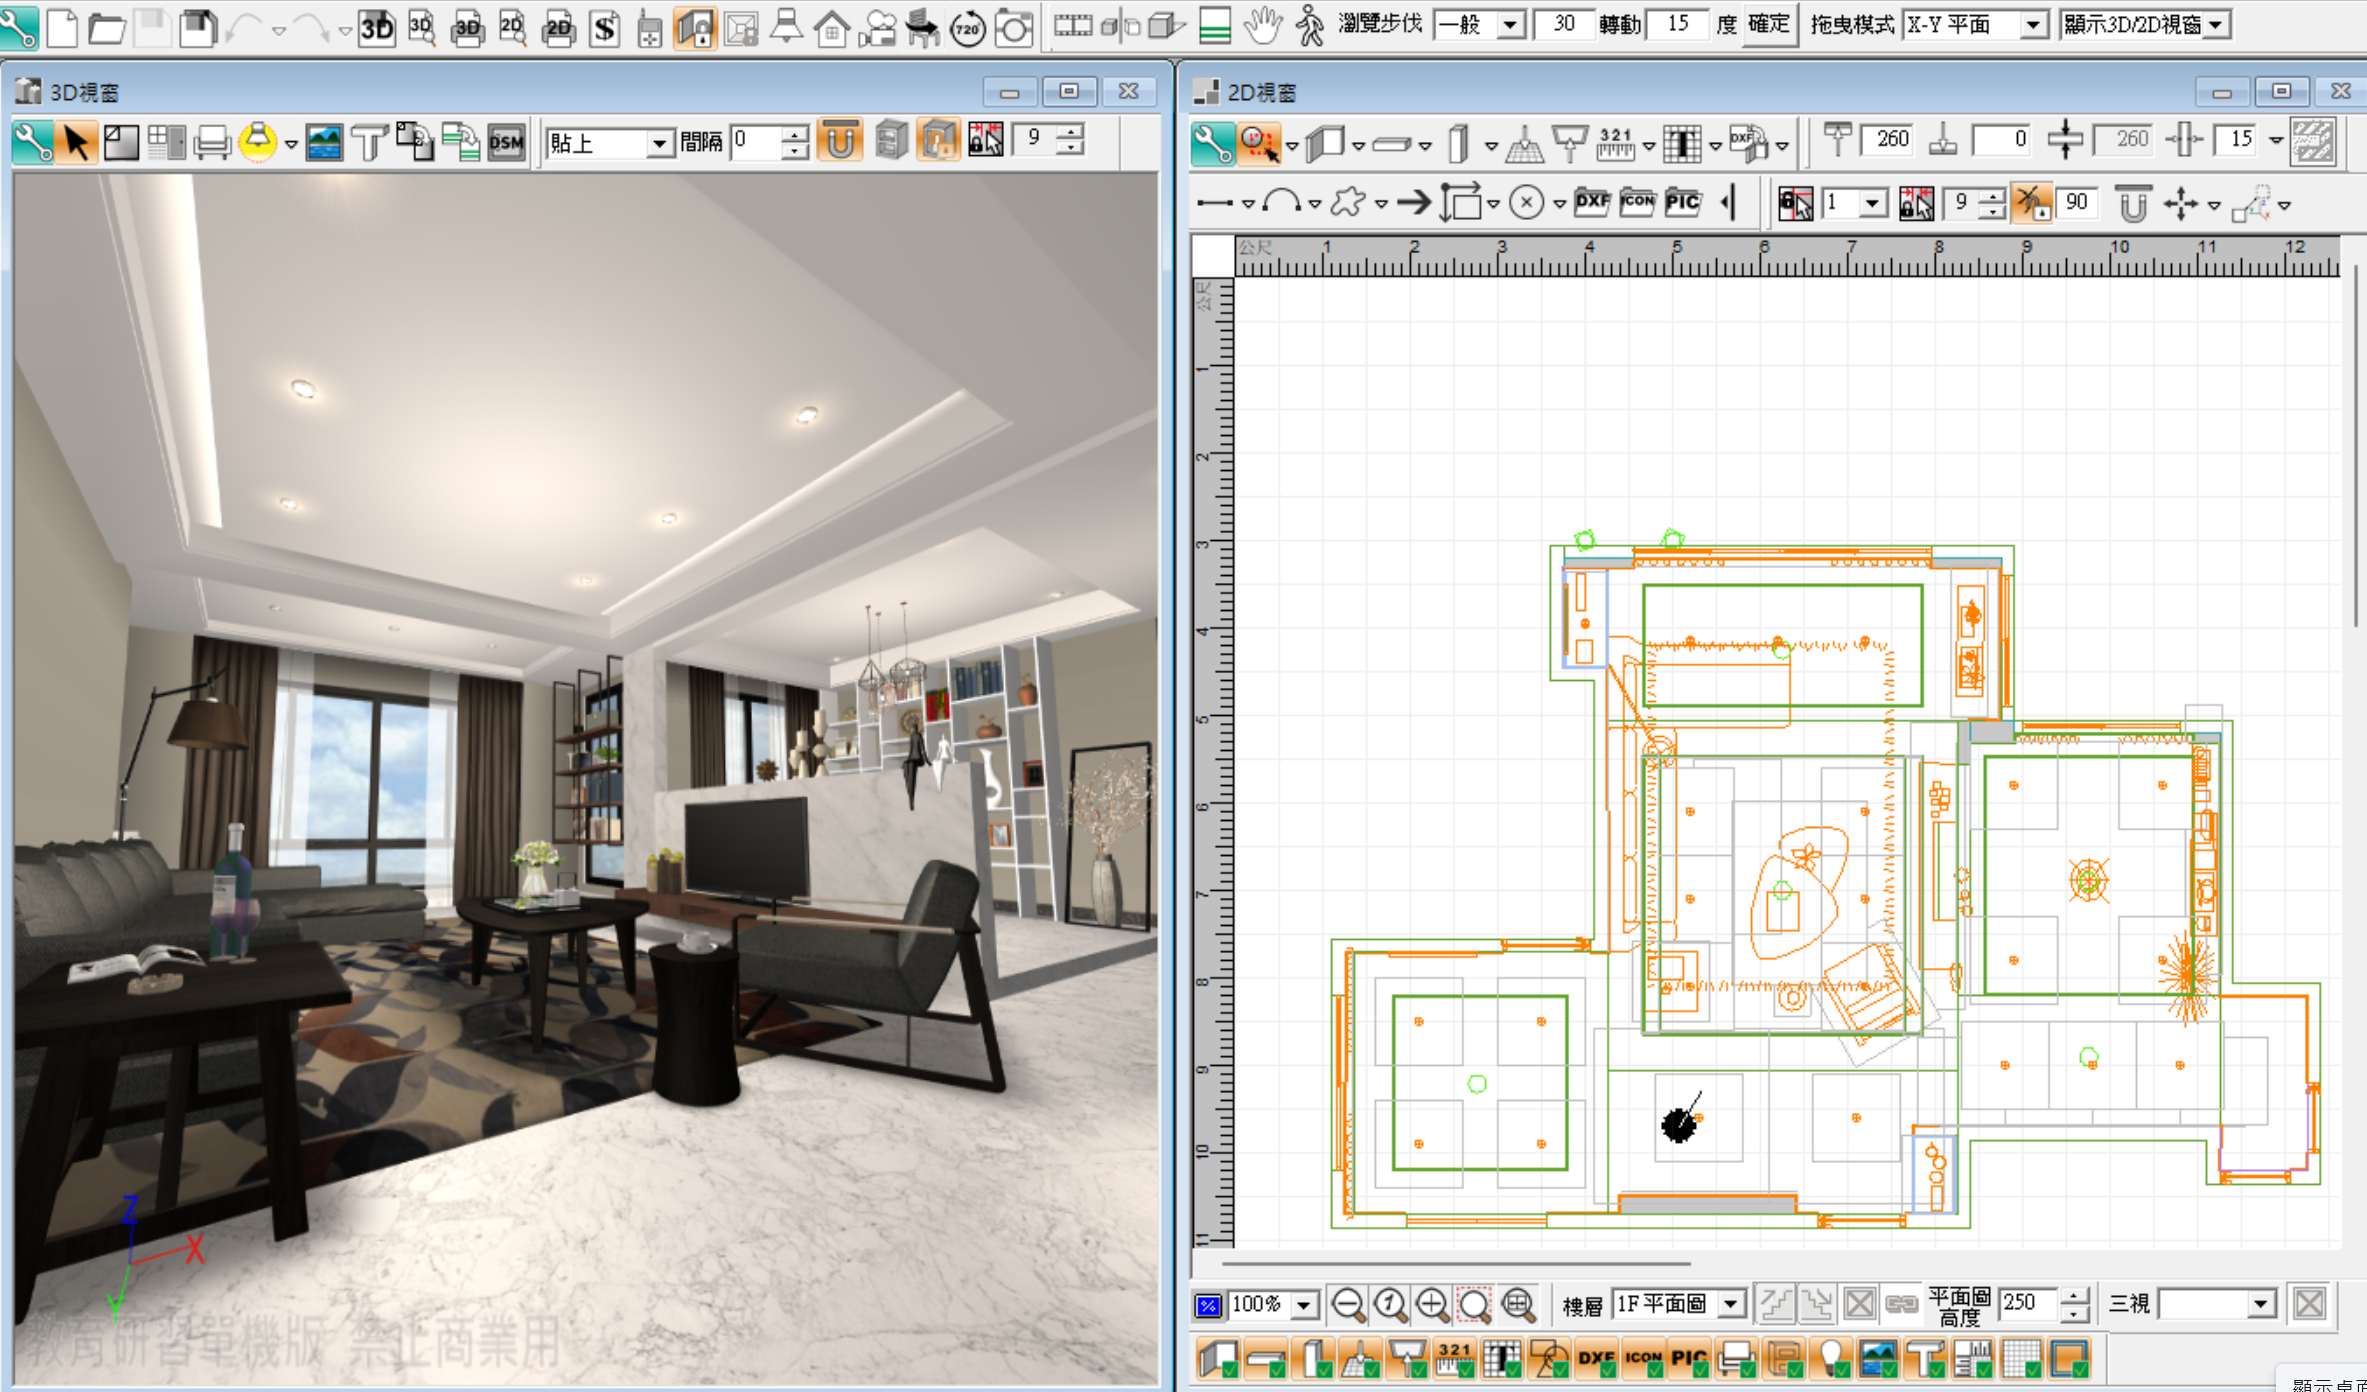Select the walk-through person icon

(1309, 26)
